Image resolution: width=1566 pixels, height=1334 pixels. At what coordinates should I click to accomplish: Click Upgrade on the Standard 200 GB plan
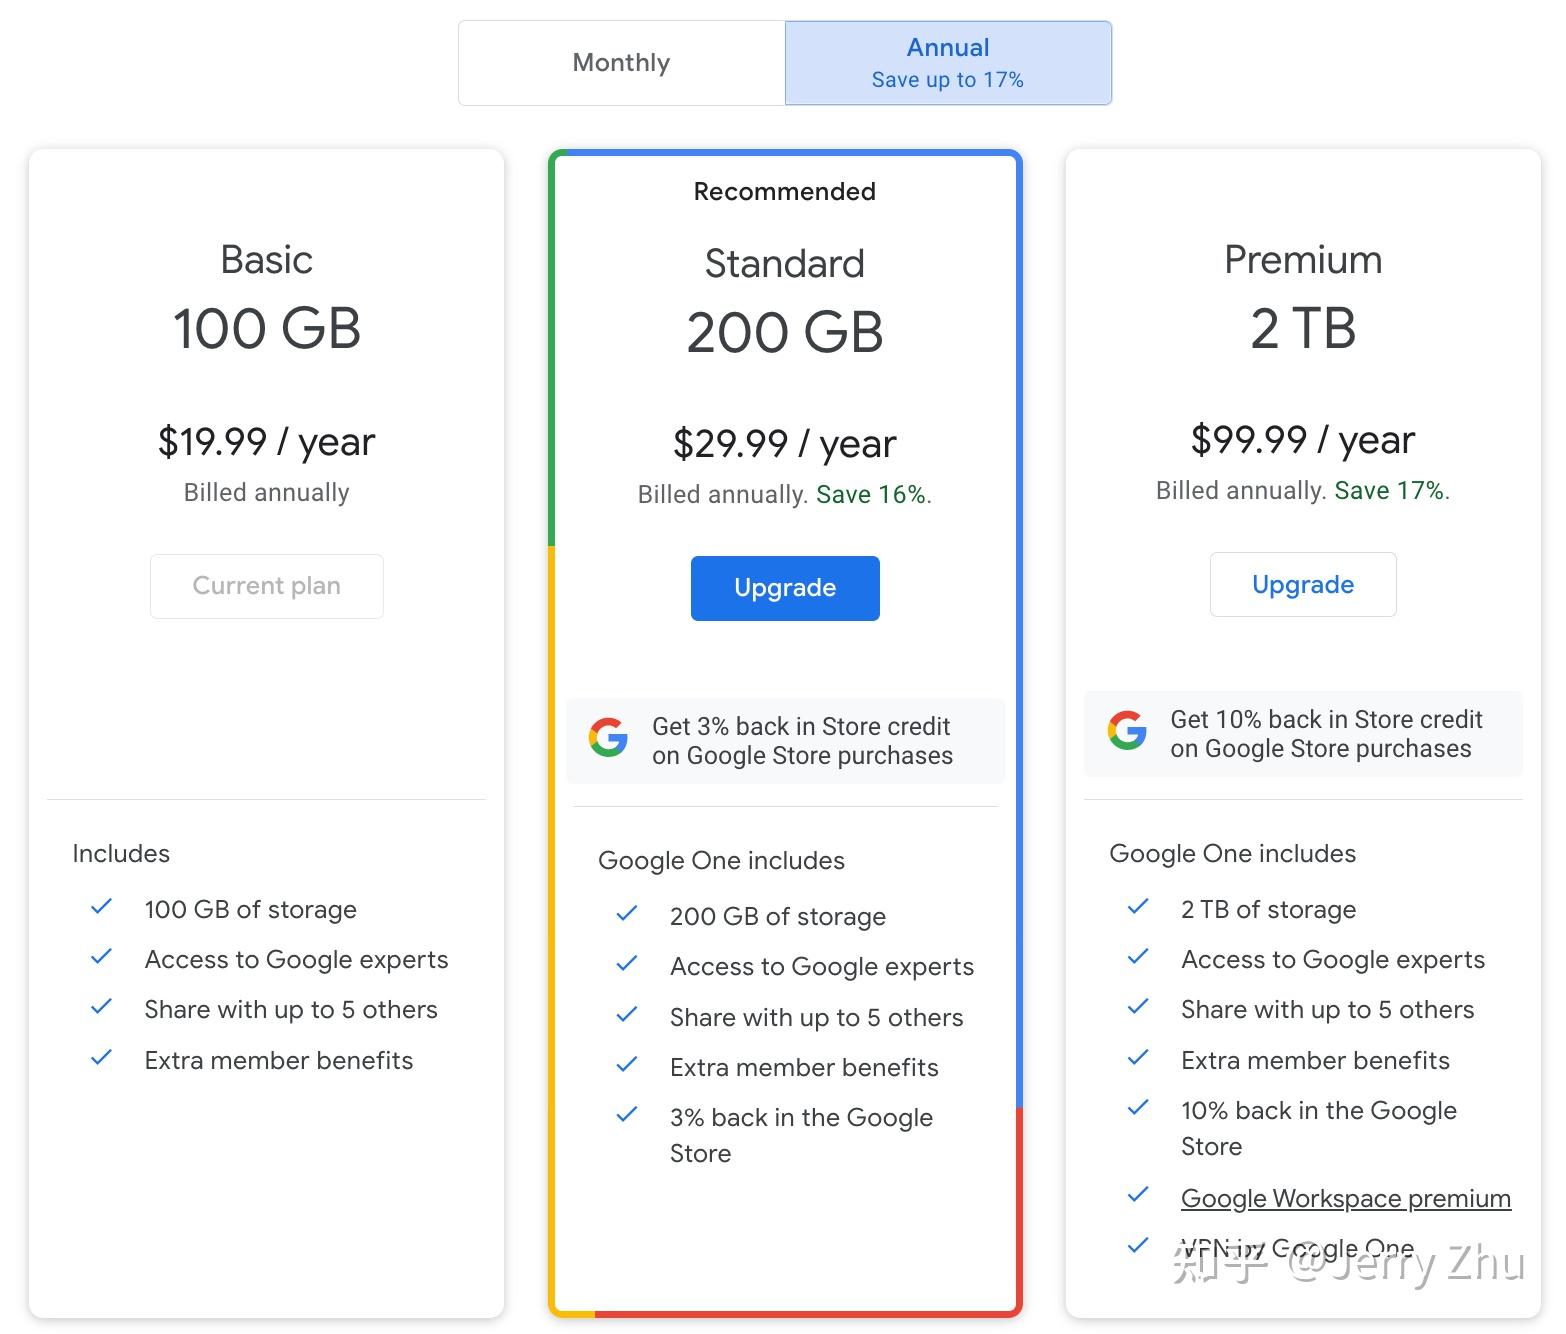pyautogui.click(x=784, y=588)
